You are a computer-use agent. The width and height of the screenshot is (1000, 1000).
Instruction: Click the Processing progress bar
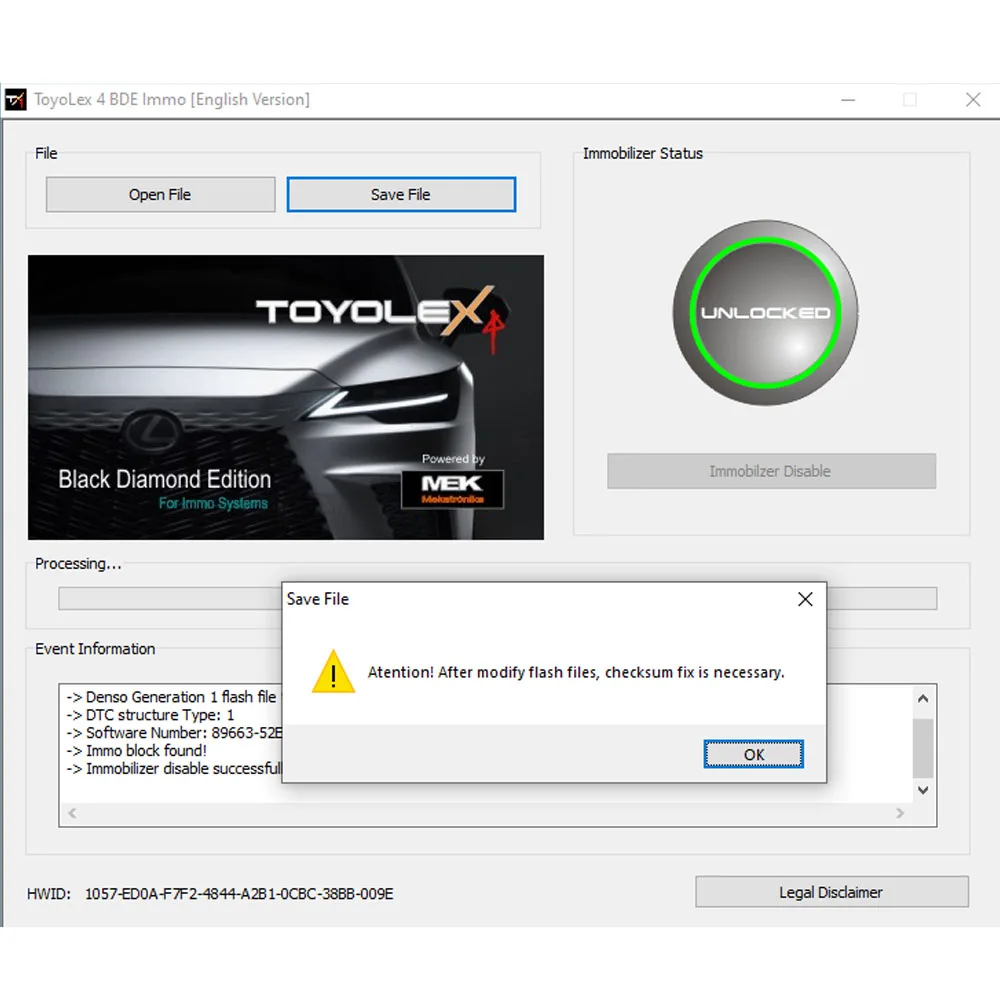coord(497,598)
